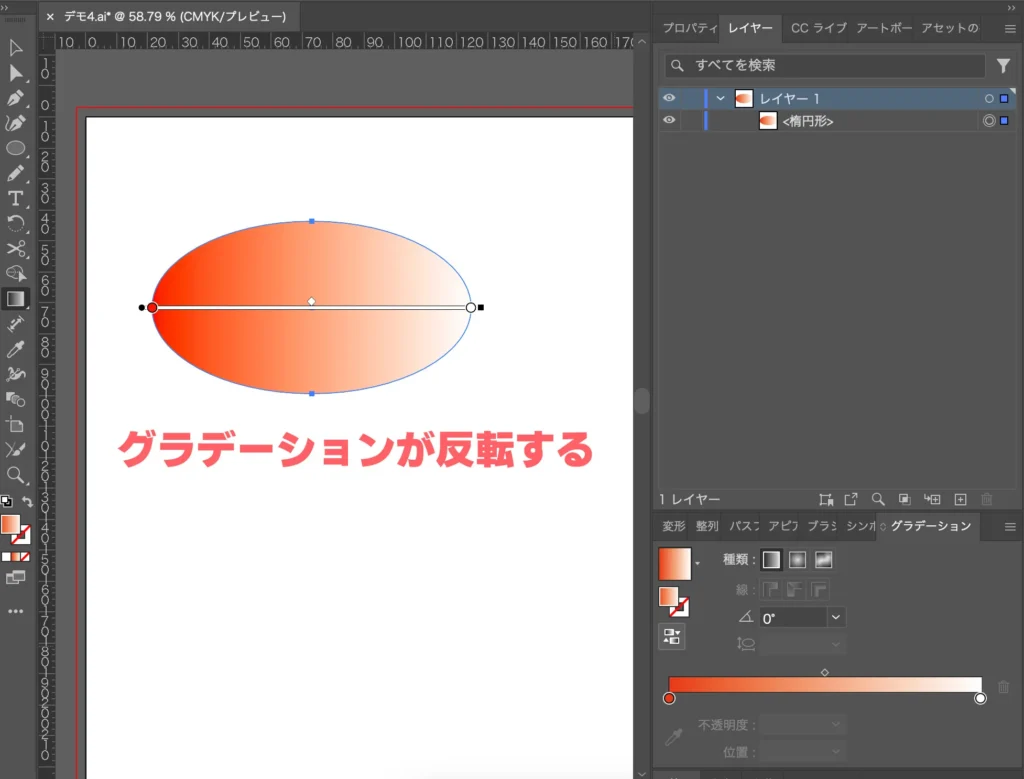Open the Gradient panel menu button
Viewport: 1024px width, 779px height.
(1009, 526)
